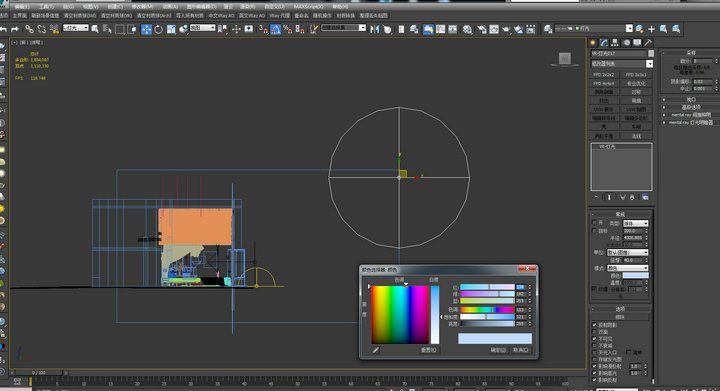Open the Edit menu in menu bar
The width and height of the screenshot is (720, 391).
pyautogui.click(x=22, y=7)
